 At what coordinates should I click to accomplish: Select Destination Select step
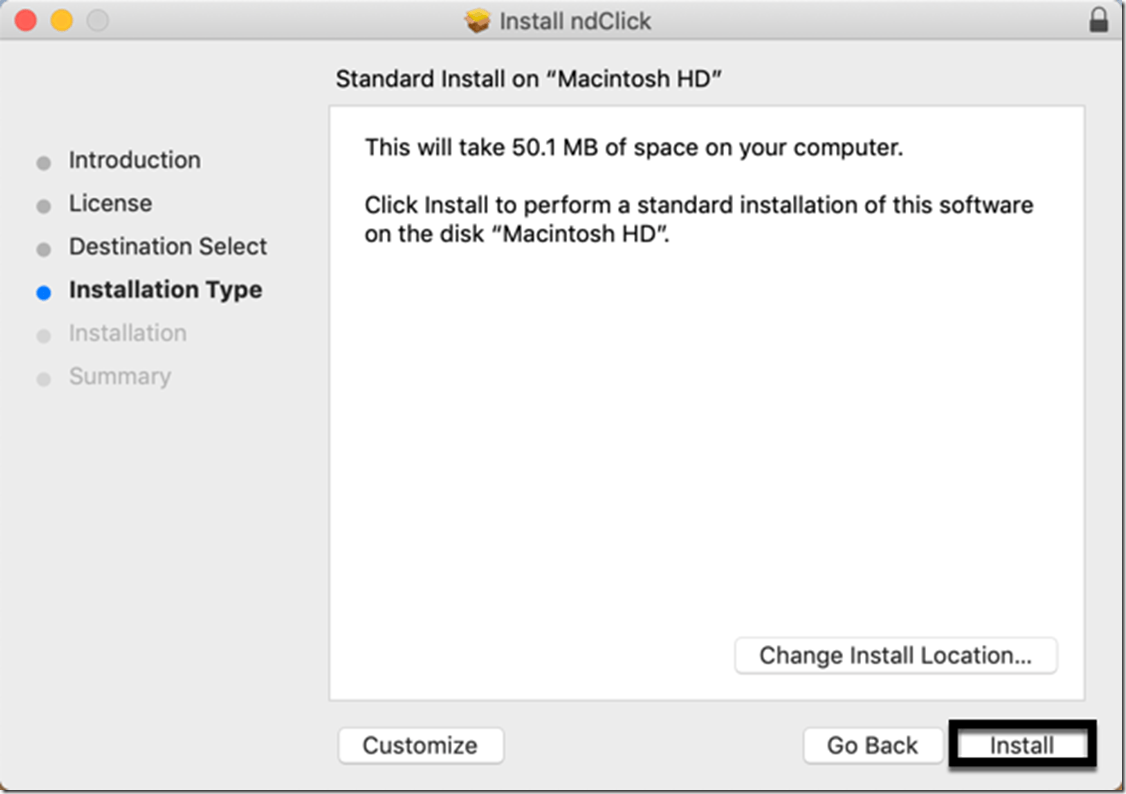[x=167, y=246]
